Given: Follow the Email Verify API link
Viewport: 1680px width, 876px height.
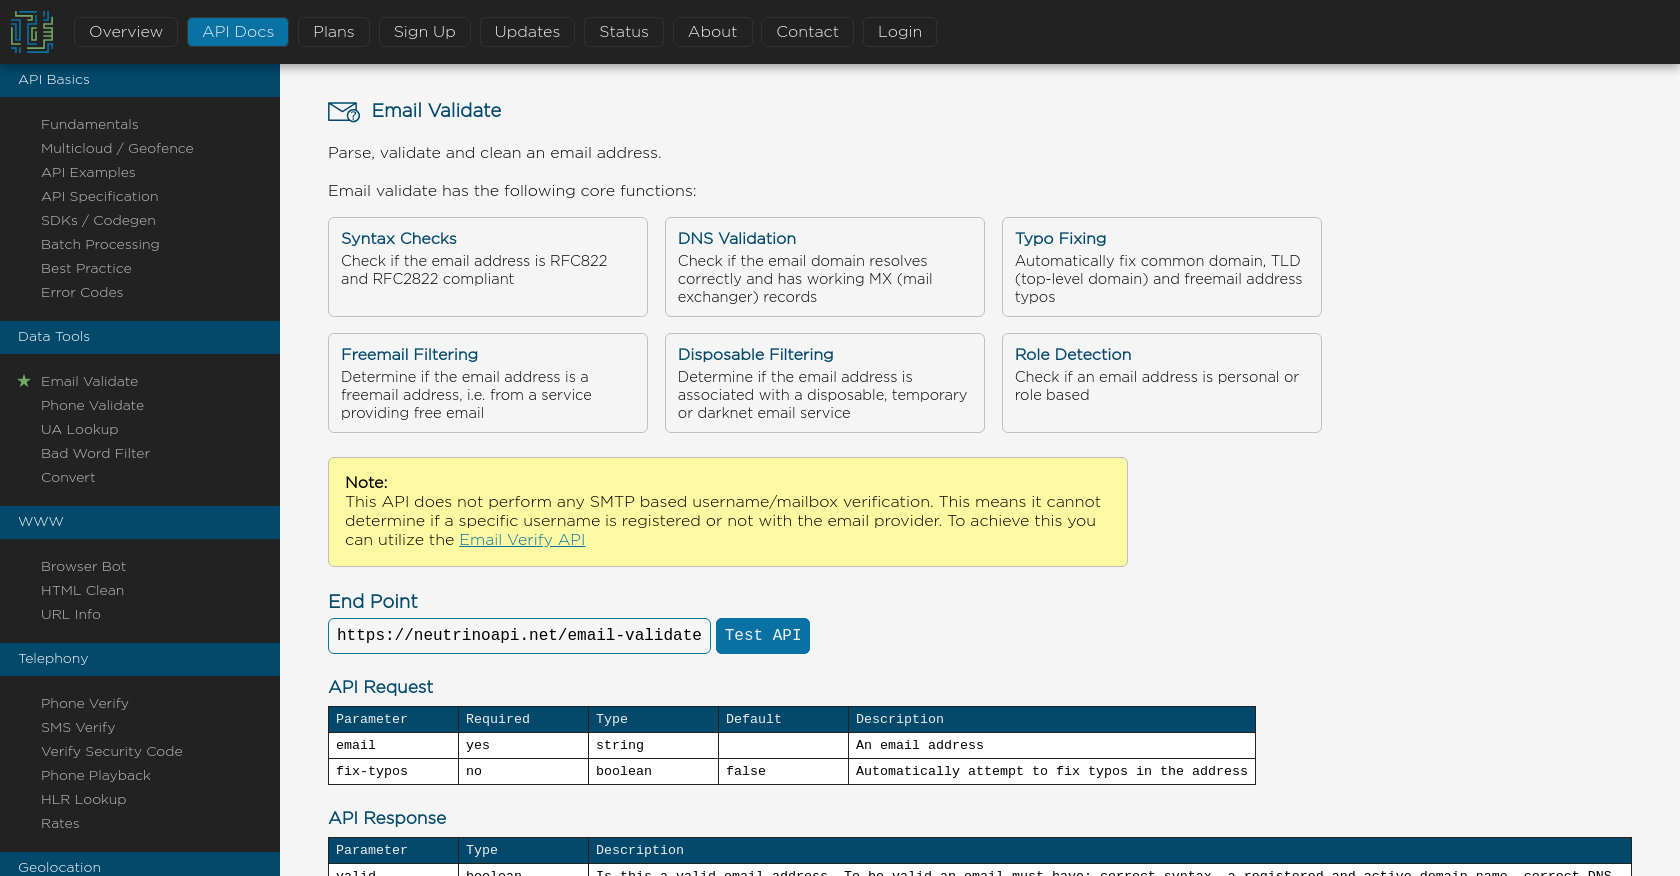Looking at the screenshot, I should point(522,540).
